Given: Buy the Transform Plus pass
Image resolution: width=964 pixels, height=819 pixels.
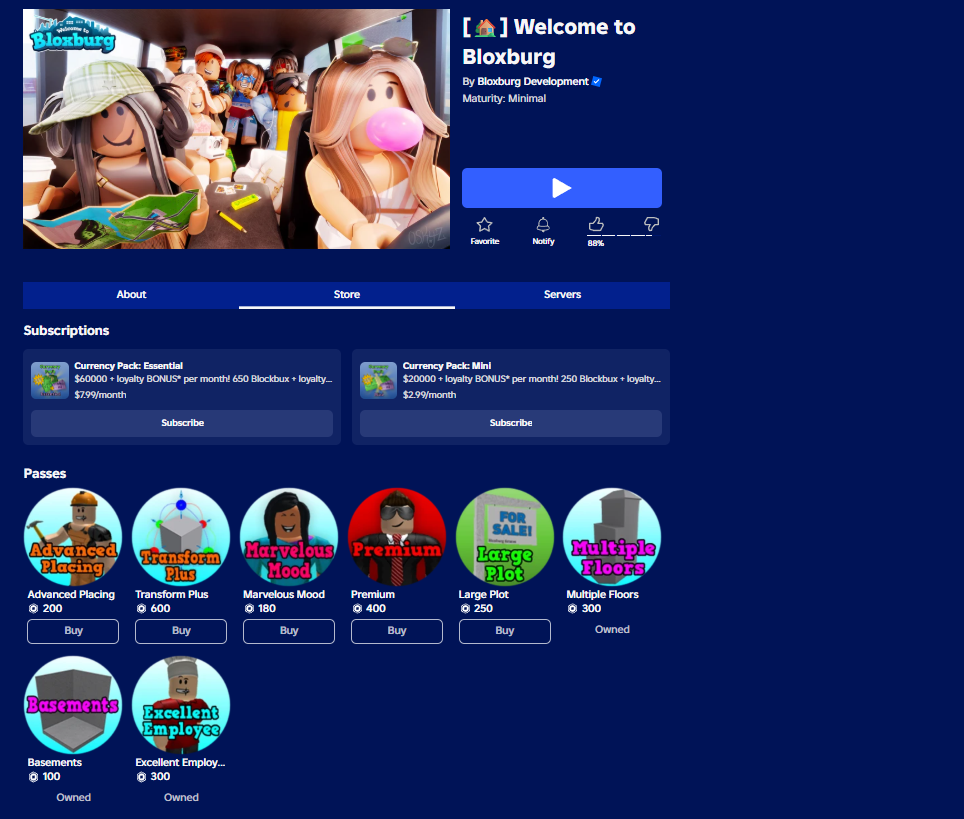Looking at the screenshot, I should tap(181, 631).
